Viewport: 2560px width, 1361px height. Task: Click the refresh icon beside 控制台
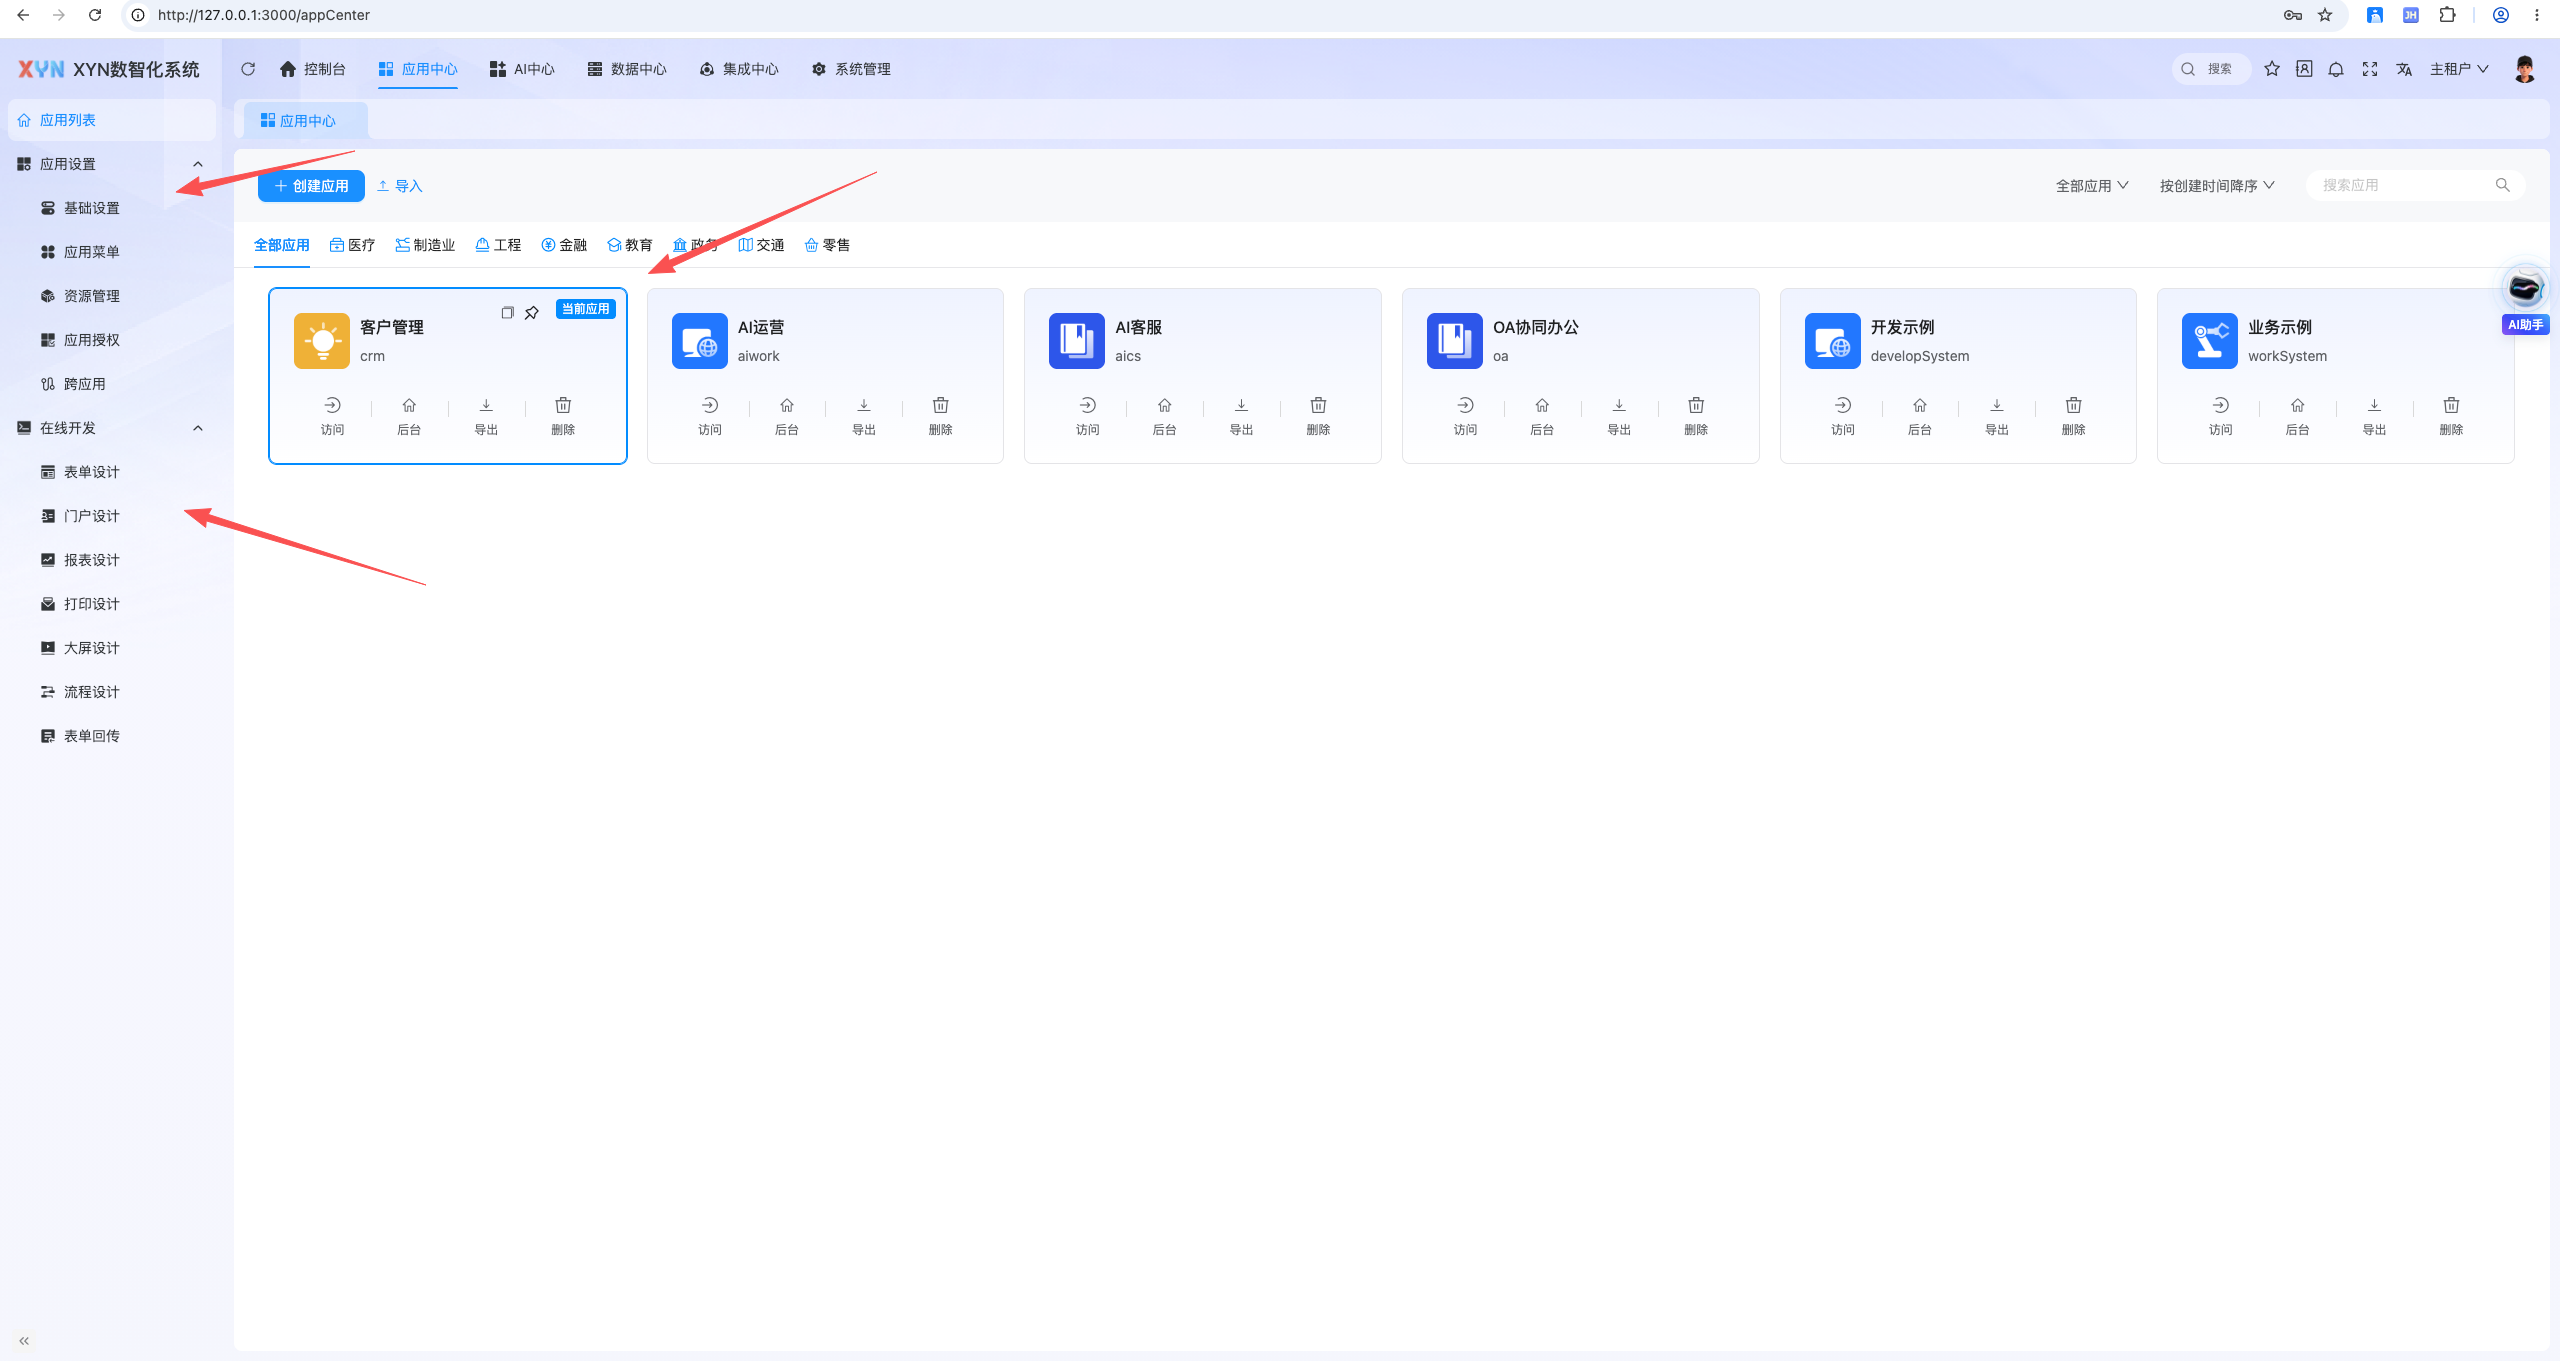[x=248, y=69]
